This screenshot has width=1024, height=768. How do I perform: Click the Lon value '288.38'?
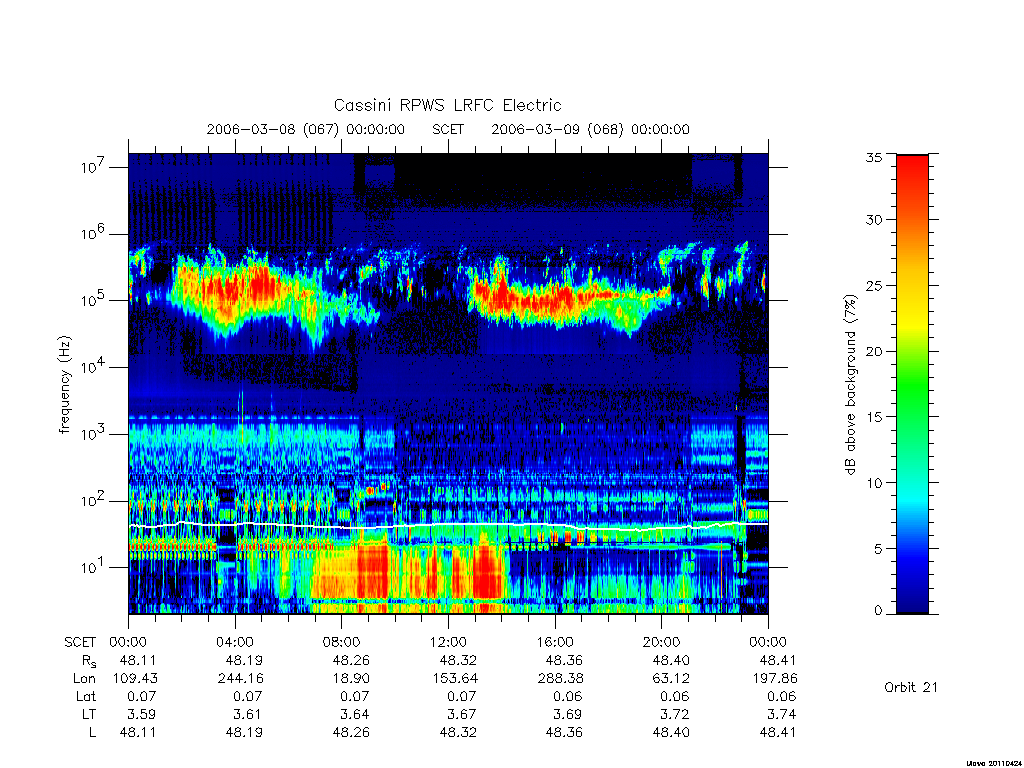[560, 679]
